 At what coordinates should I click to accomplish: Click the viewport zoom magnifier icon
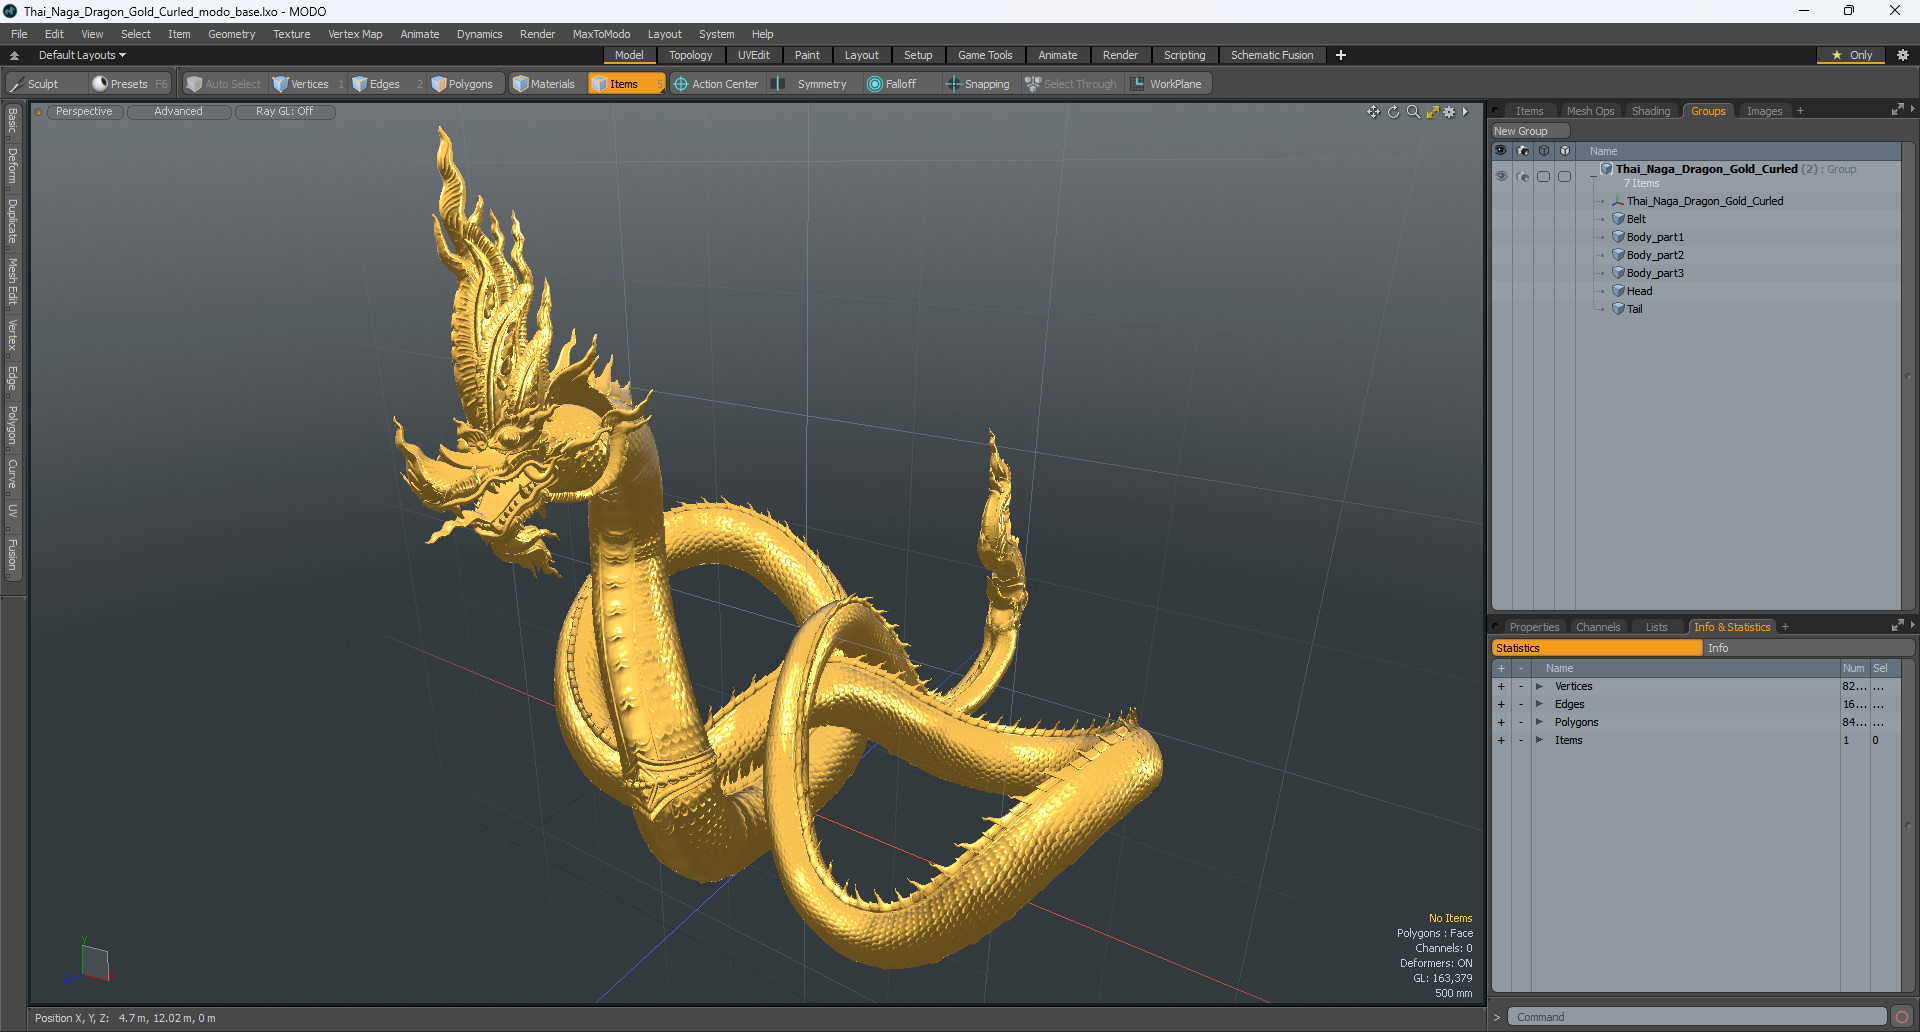click(x=1413, y=112)
